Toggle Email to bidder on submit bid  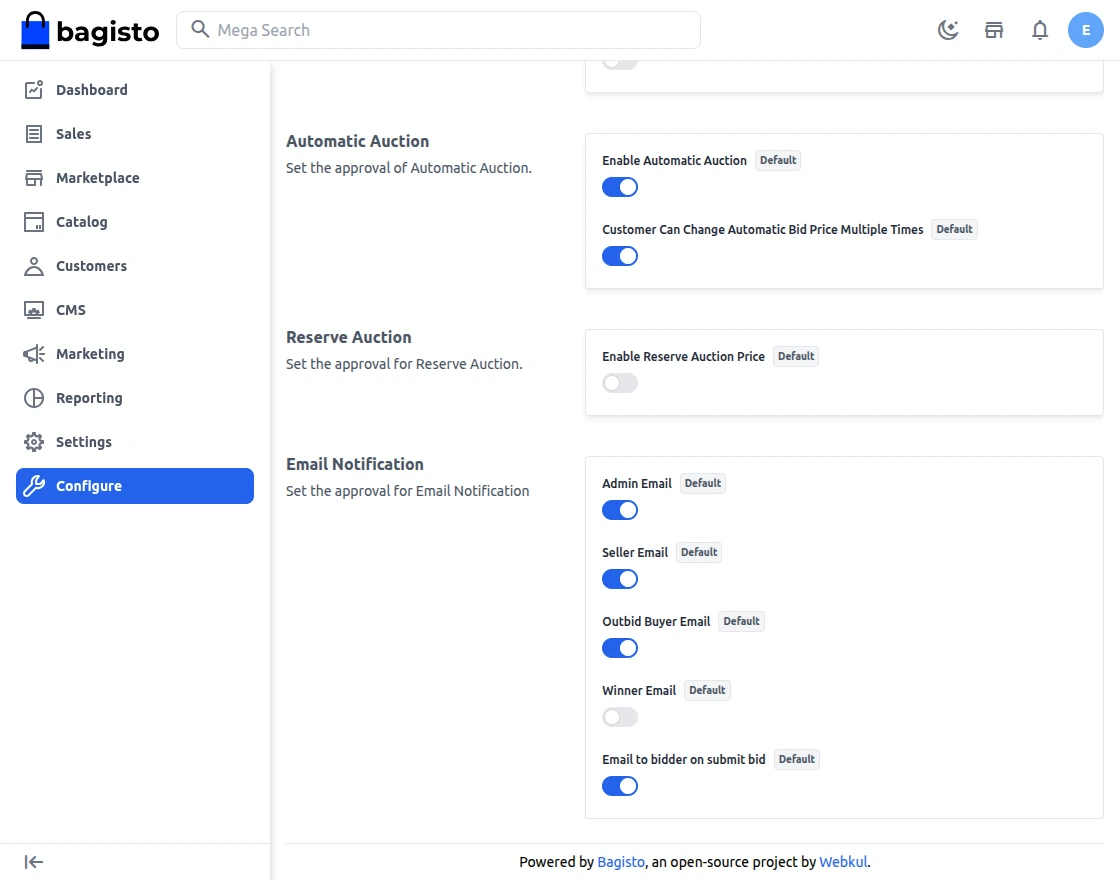[x=619, y=786]
